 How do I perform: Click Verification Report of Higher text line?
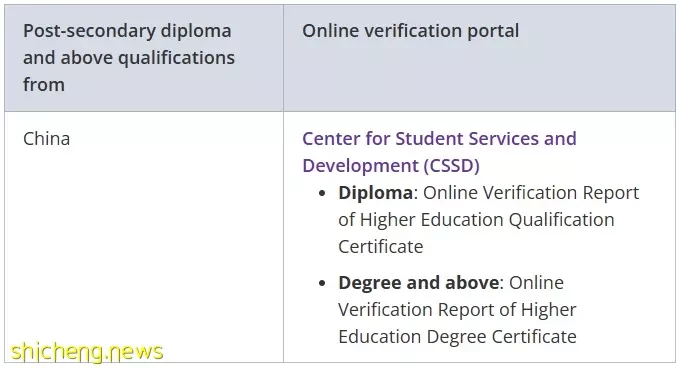(457, 310)
